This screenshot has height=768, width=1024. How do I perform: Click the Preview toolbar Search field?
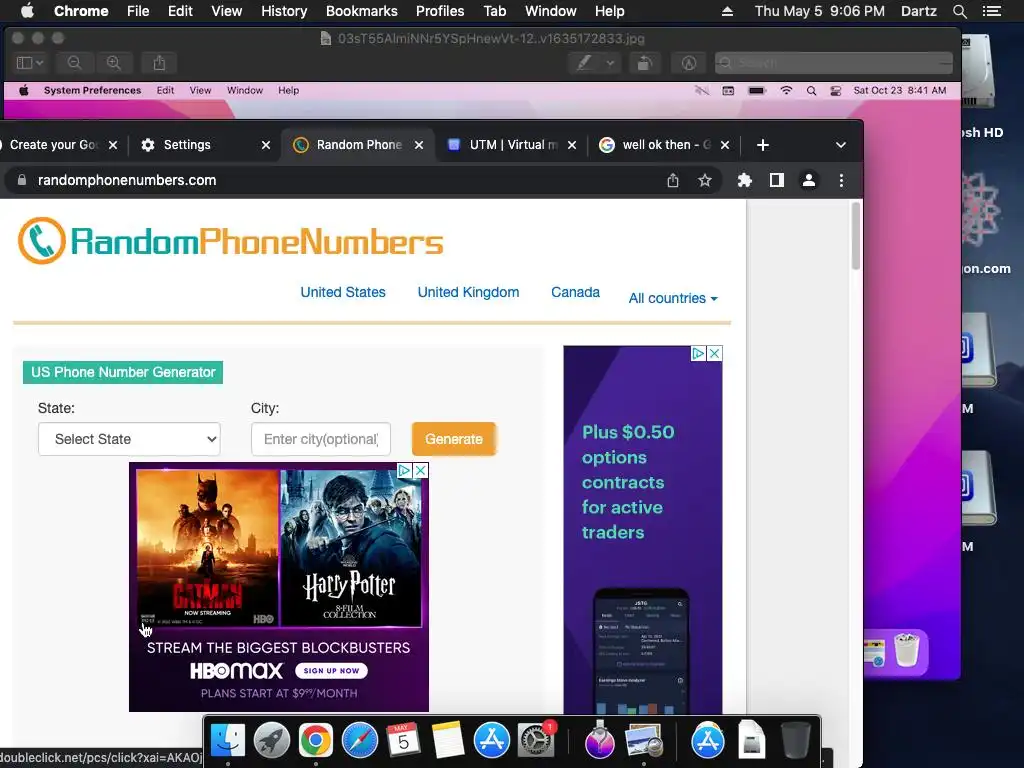(x=833, y=63)
